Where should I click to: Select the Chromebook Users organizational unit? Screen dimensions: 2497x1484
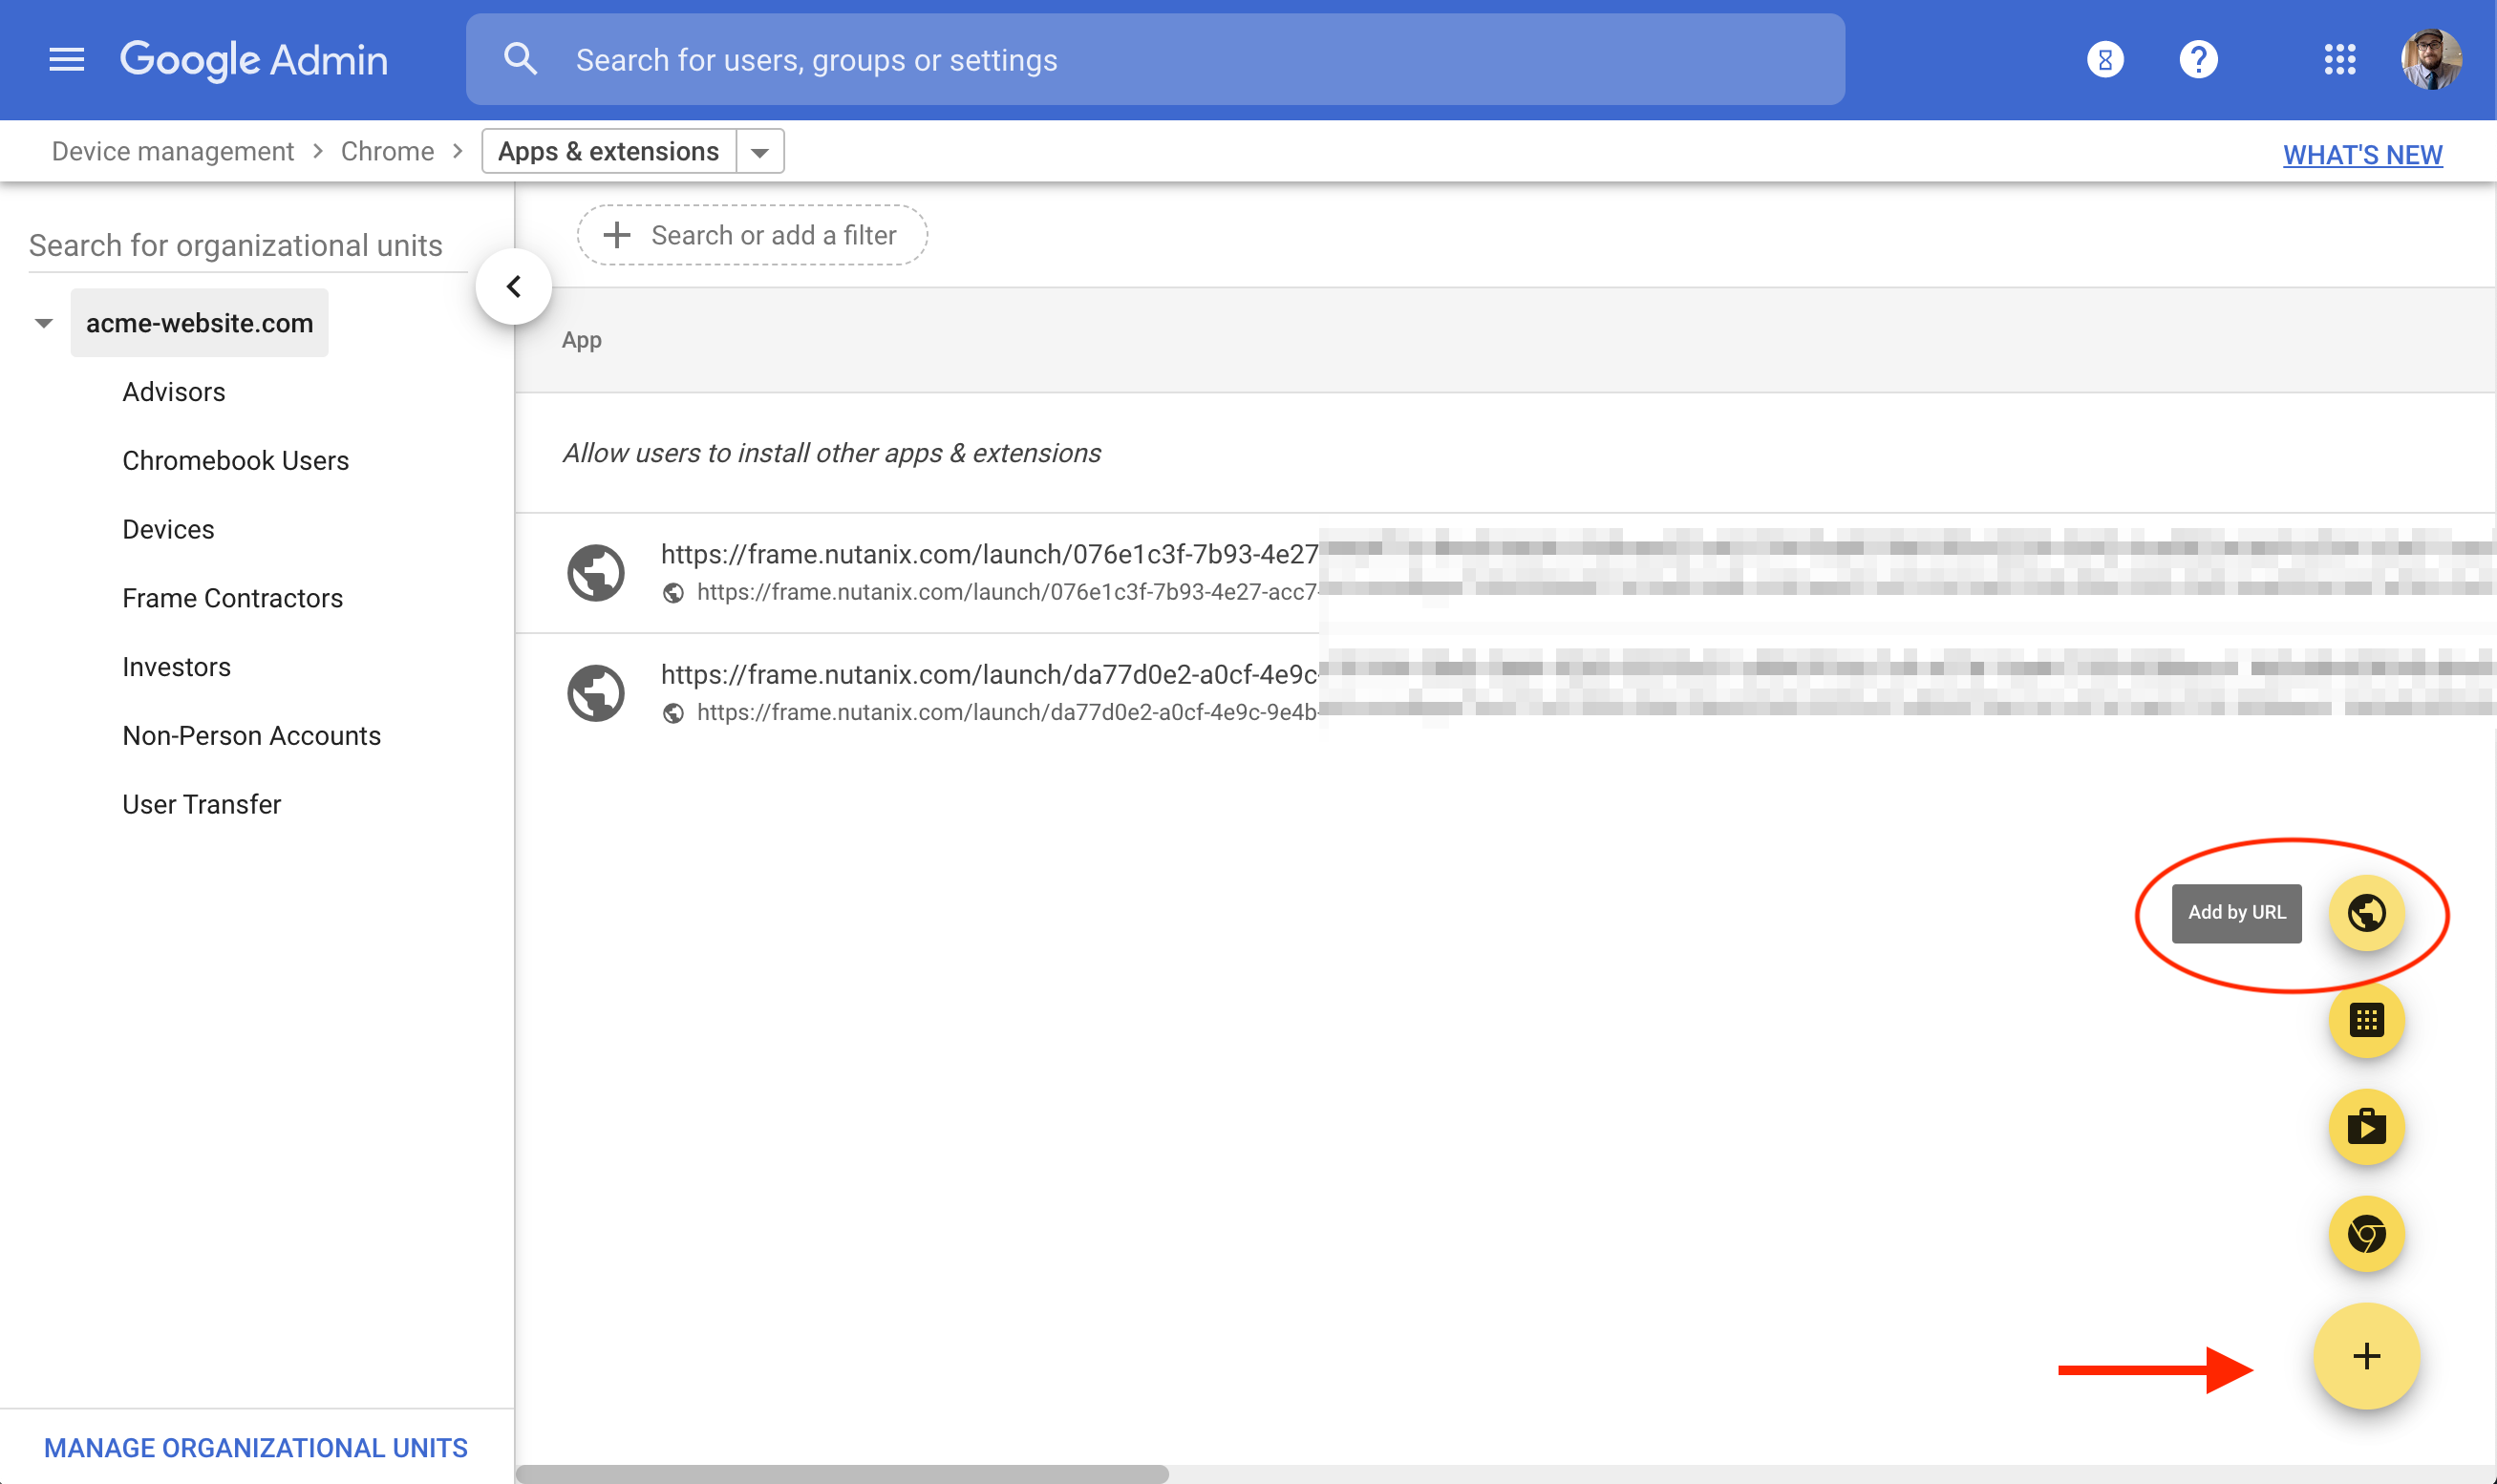pos(235,460)
